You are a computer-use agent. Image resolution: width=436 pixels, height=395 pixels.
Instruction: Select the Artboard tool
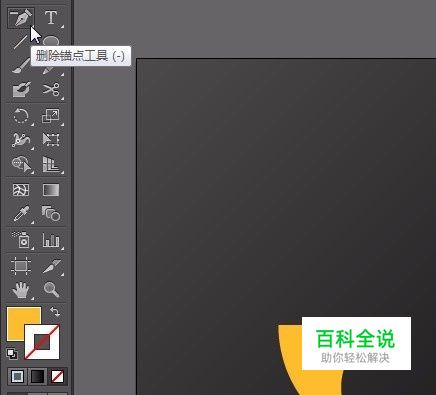pyautogui.click(x=21, y=266)
